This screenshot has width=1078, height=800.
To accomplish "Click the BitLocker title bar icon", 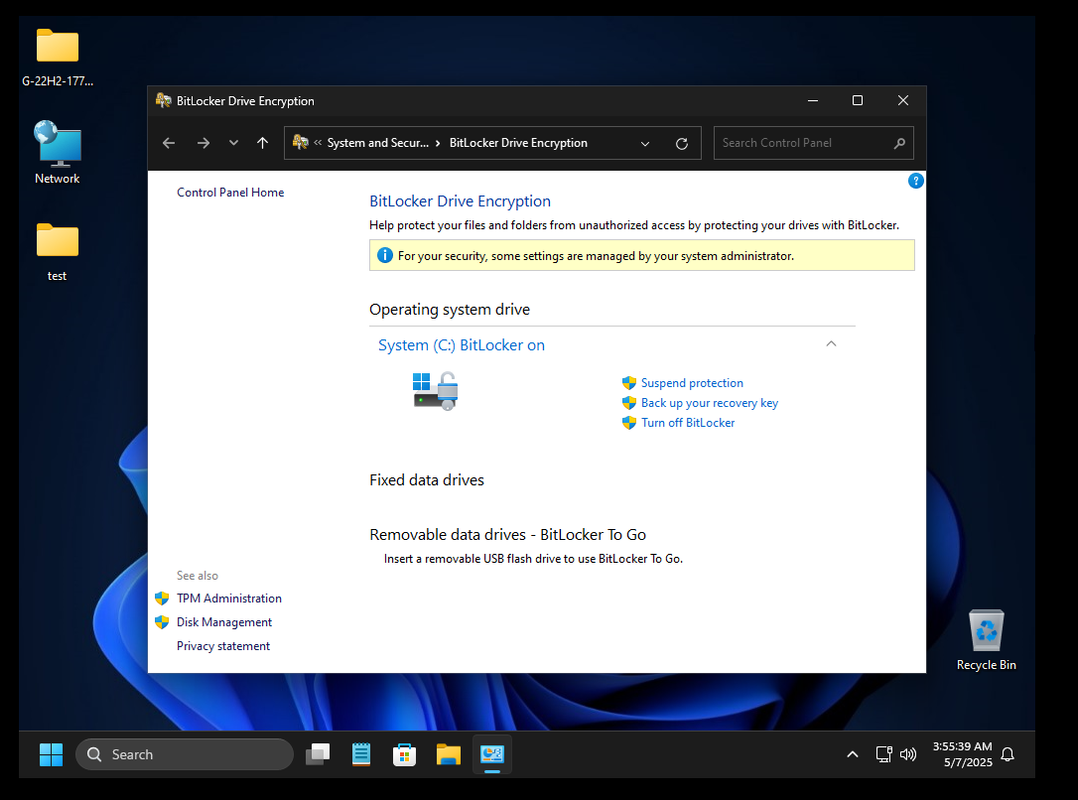I will (x=163, y=100).
